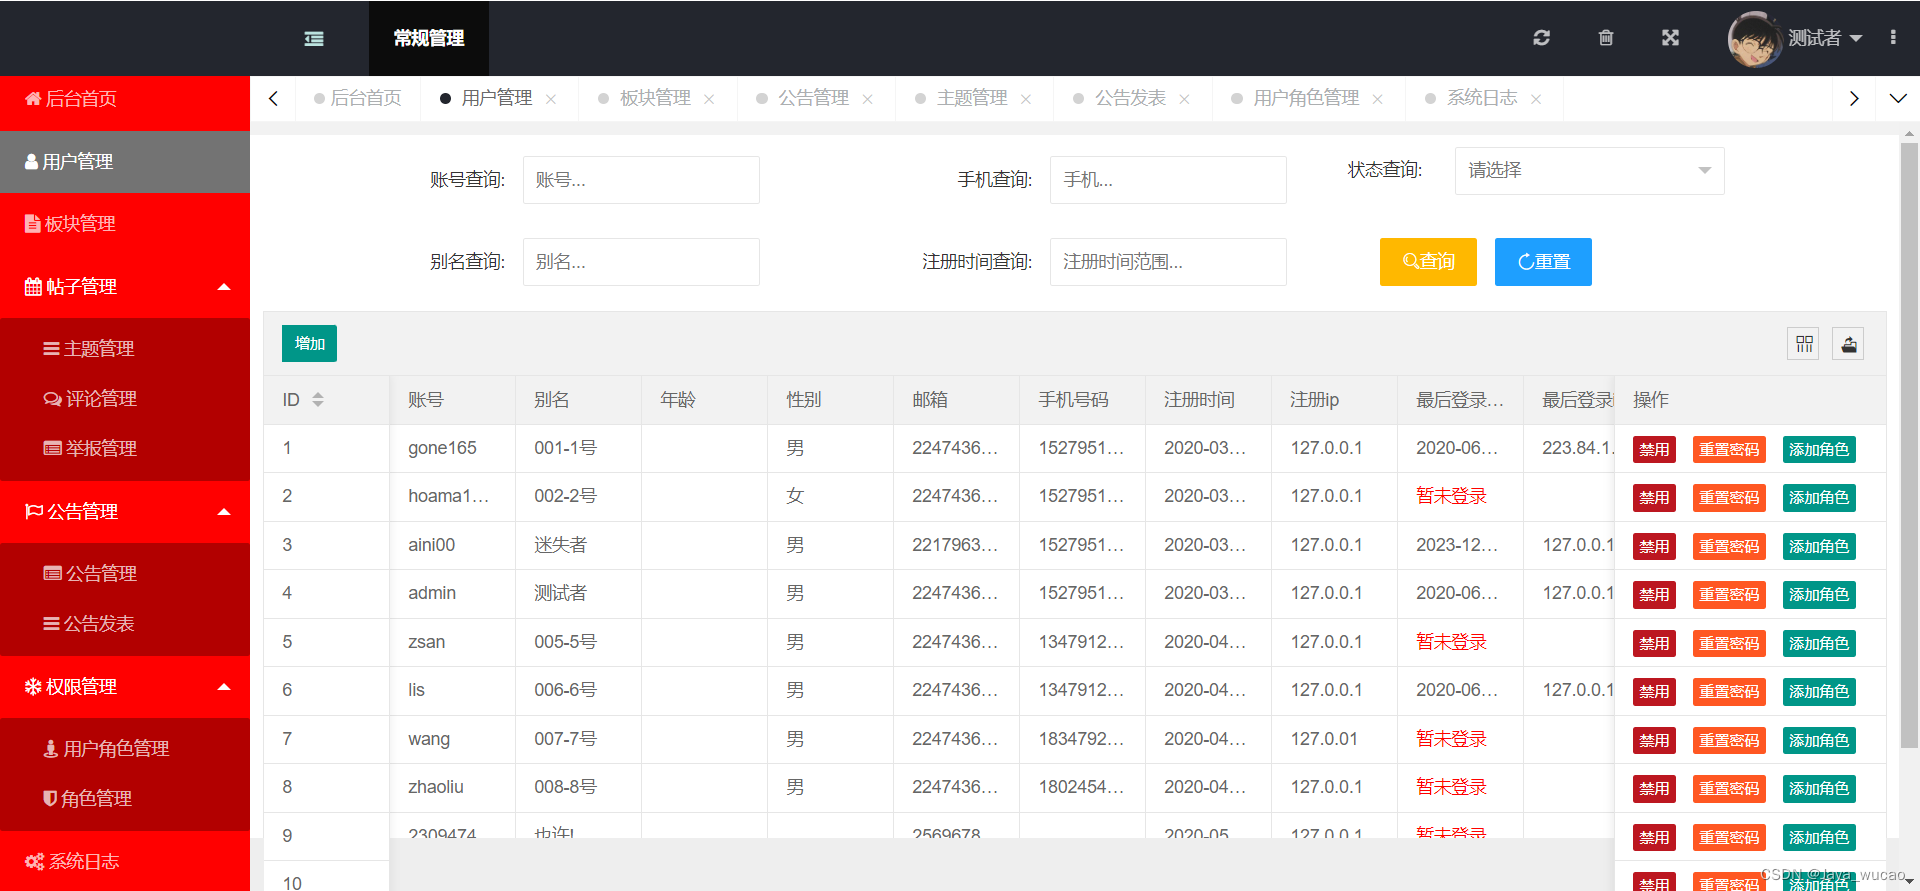
Task: Open 评论管理 in the sidebar
Action: click(125, 399)
